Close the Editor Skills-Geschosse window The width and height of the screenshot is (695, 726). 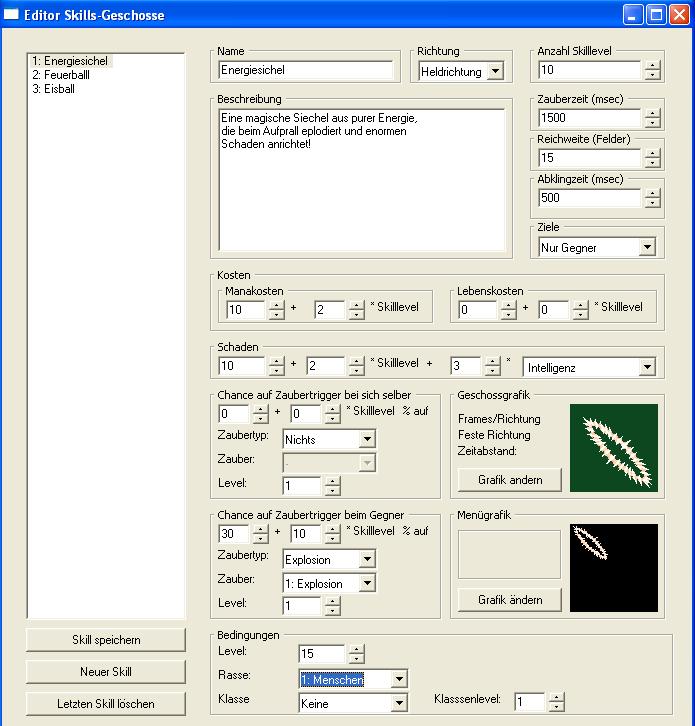[x=679, y=15]
